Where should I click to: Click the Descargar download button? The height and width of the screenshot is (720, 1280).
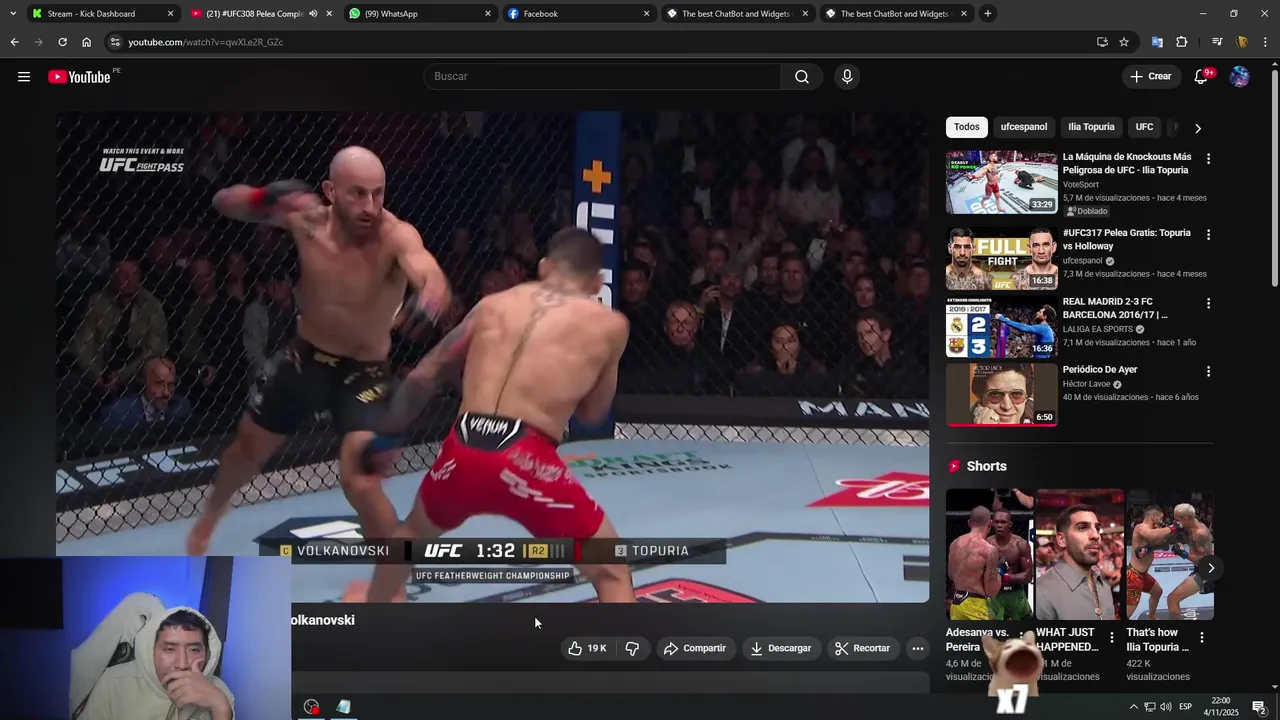point(781,648)
